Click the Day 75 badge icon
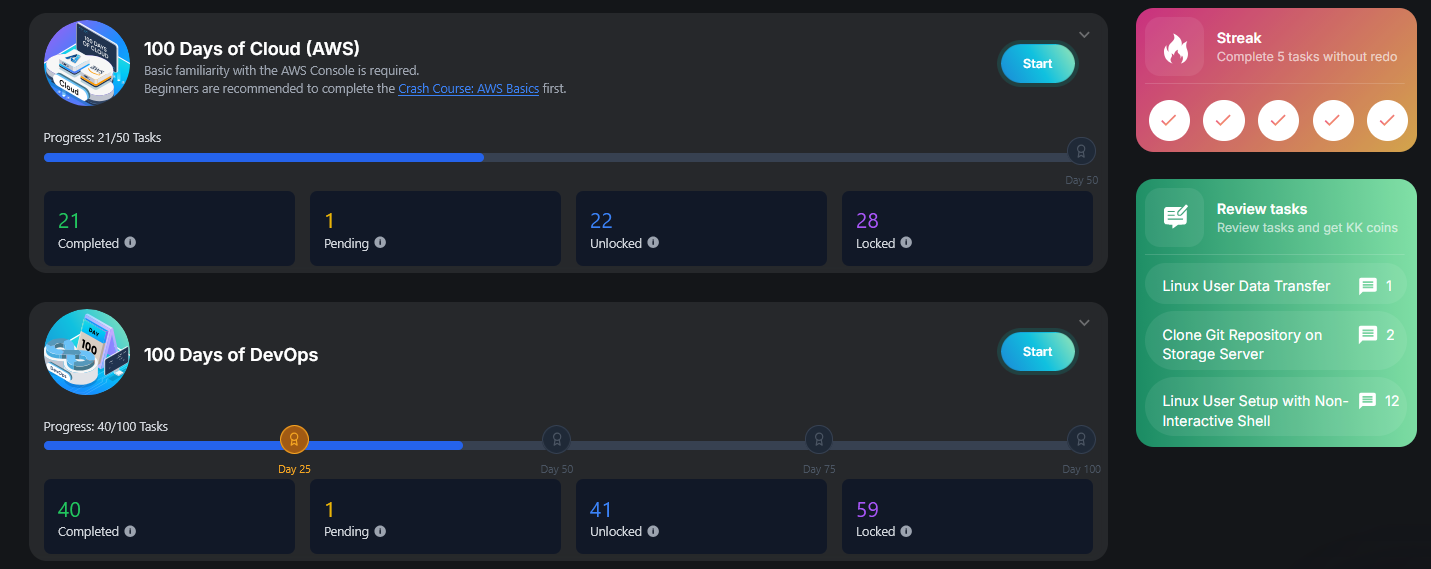Image resolution: width=1431 pixels, height=569 pixels. (x=819, y=439)
